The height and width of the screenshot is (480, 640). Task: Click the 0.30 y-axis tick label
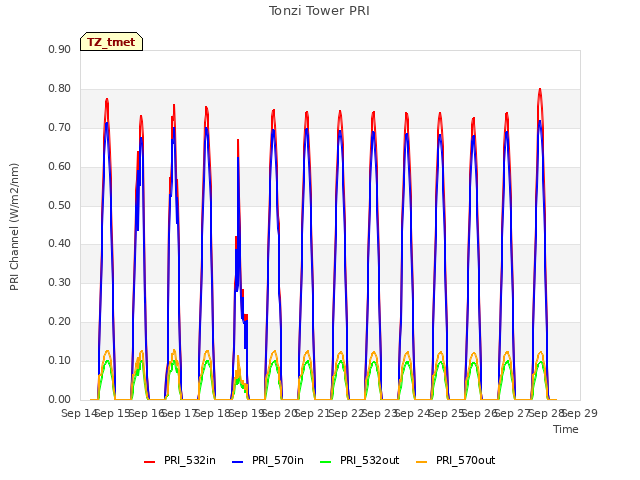pos(60,282)
